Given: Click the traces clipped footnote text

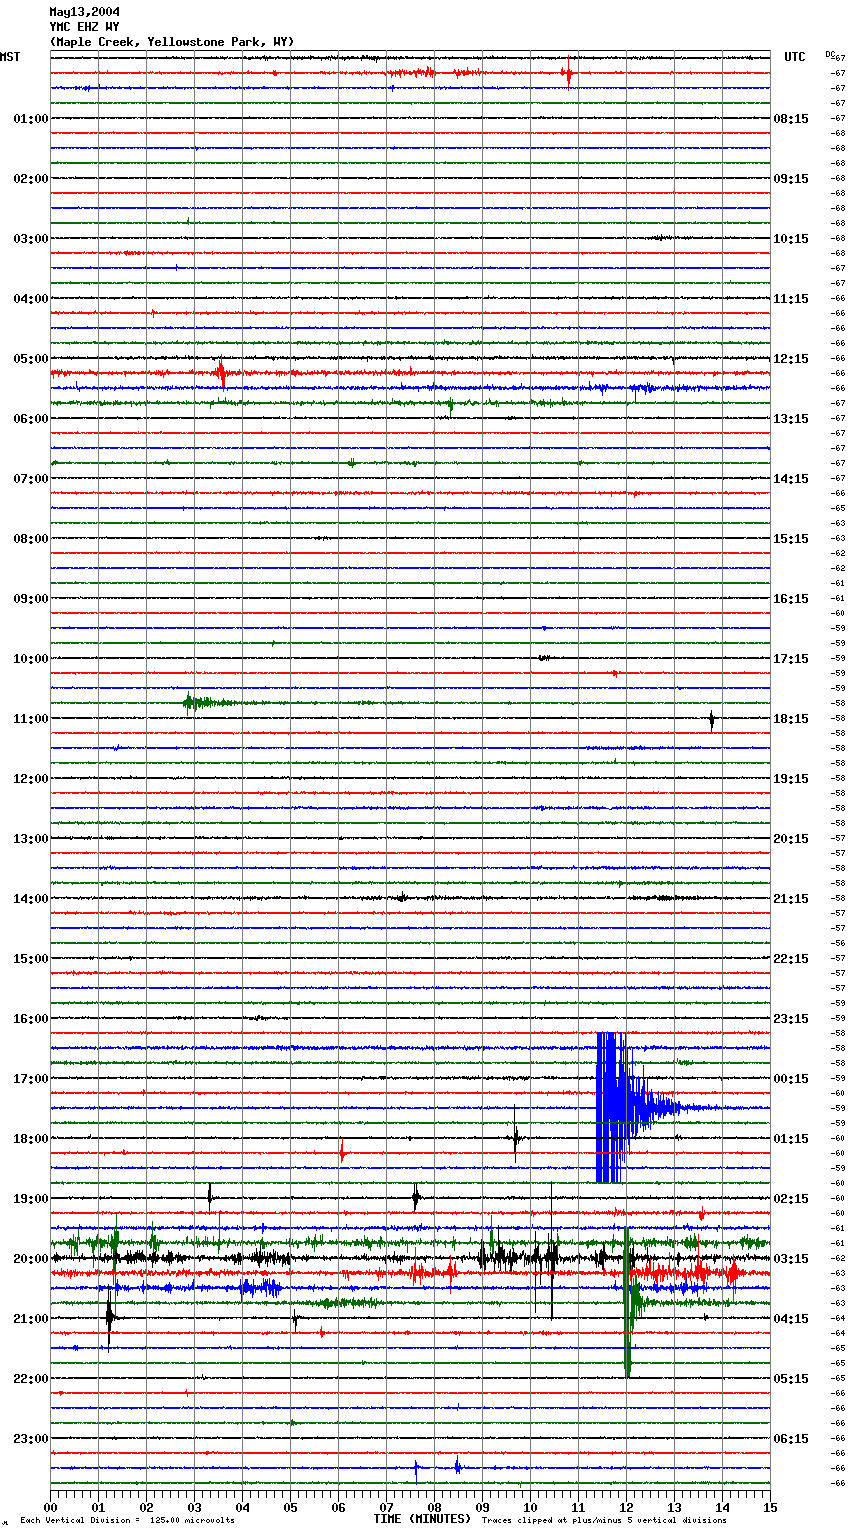Looking at the screenshot, I should point(604,1521).
